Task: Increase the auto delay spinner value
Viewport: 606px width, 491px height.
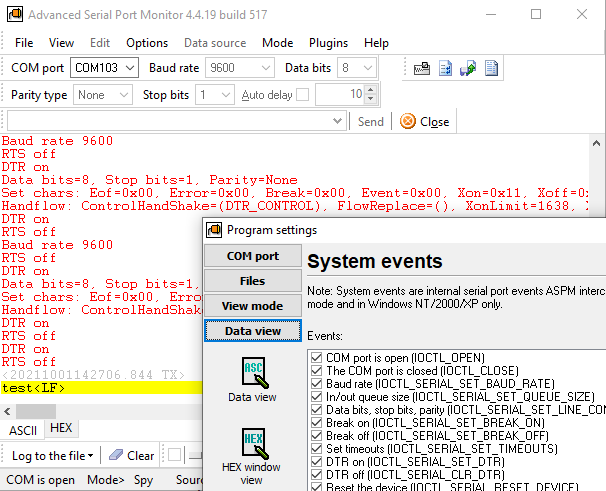Action: (x=371, y=90)
